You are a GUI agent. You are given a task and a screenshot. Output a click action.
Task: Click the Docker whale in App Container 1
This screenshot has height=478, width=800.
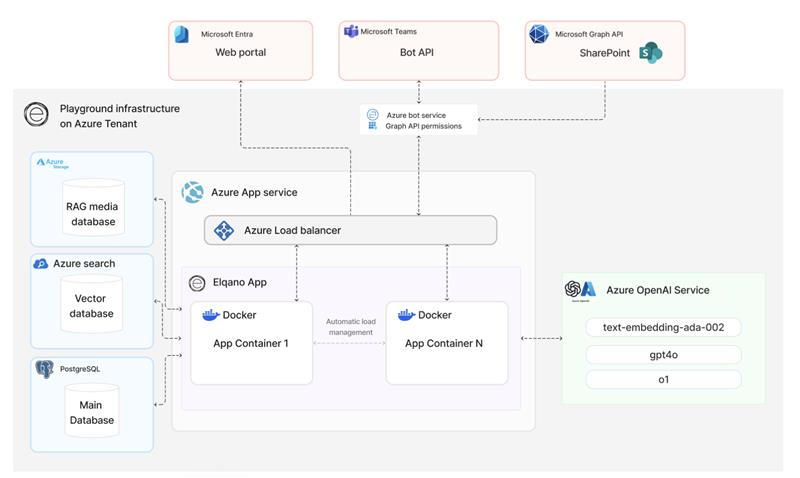coord(210,315)
